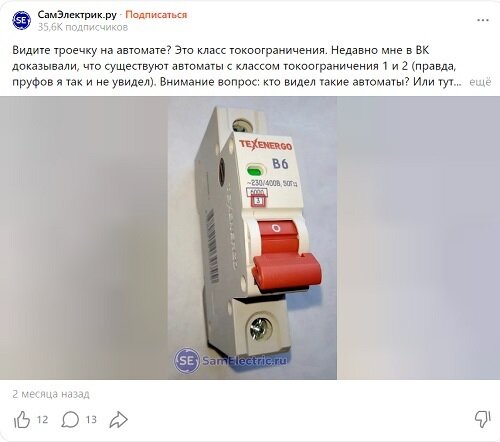Click the blurred right side of image
This screenshot has height=442, width=500.
pyautogui.click(x=418, y=238)
